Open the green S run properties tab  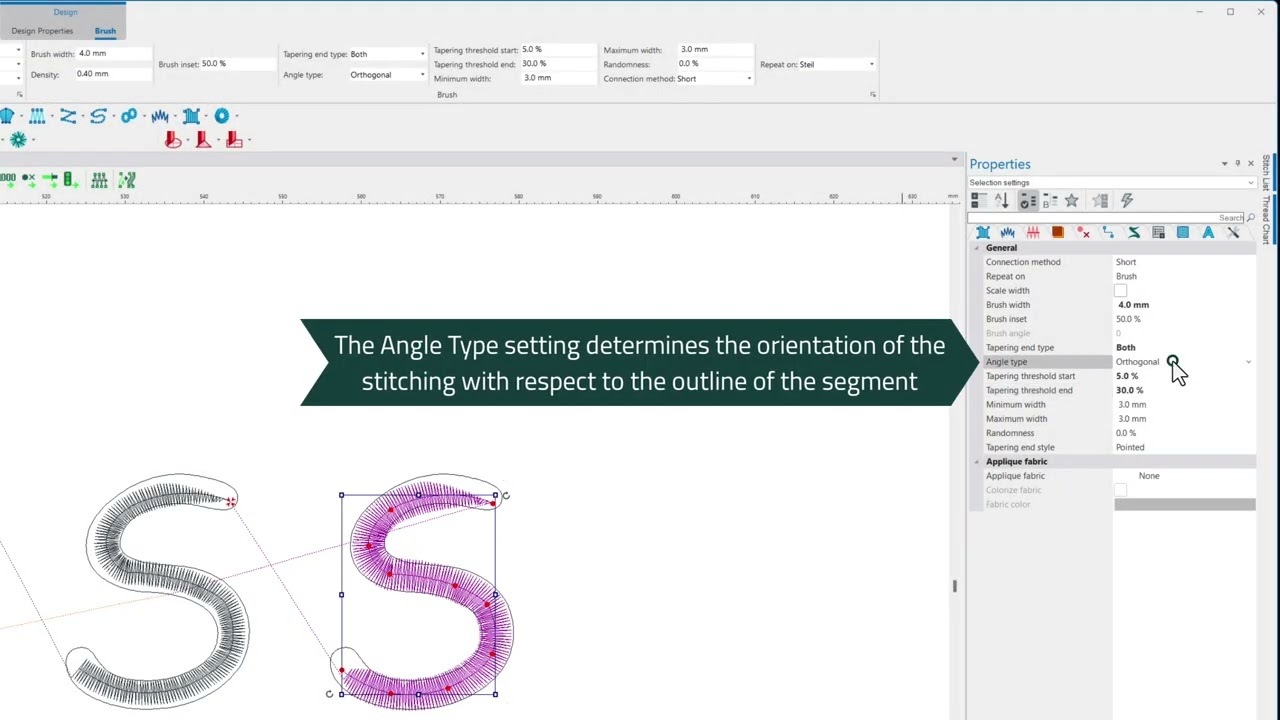(x=1134, y=232)
